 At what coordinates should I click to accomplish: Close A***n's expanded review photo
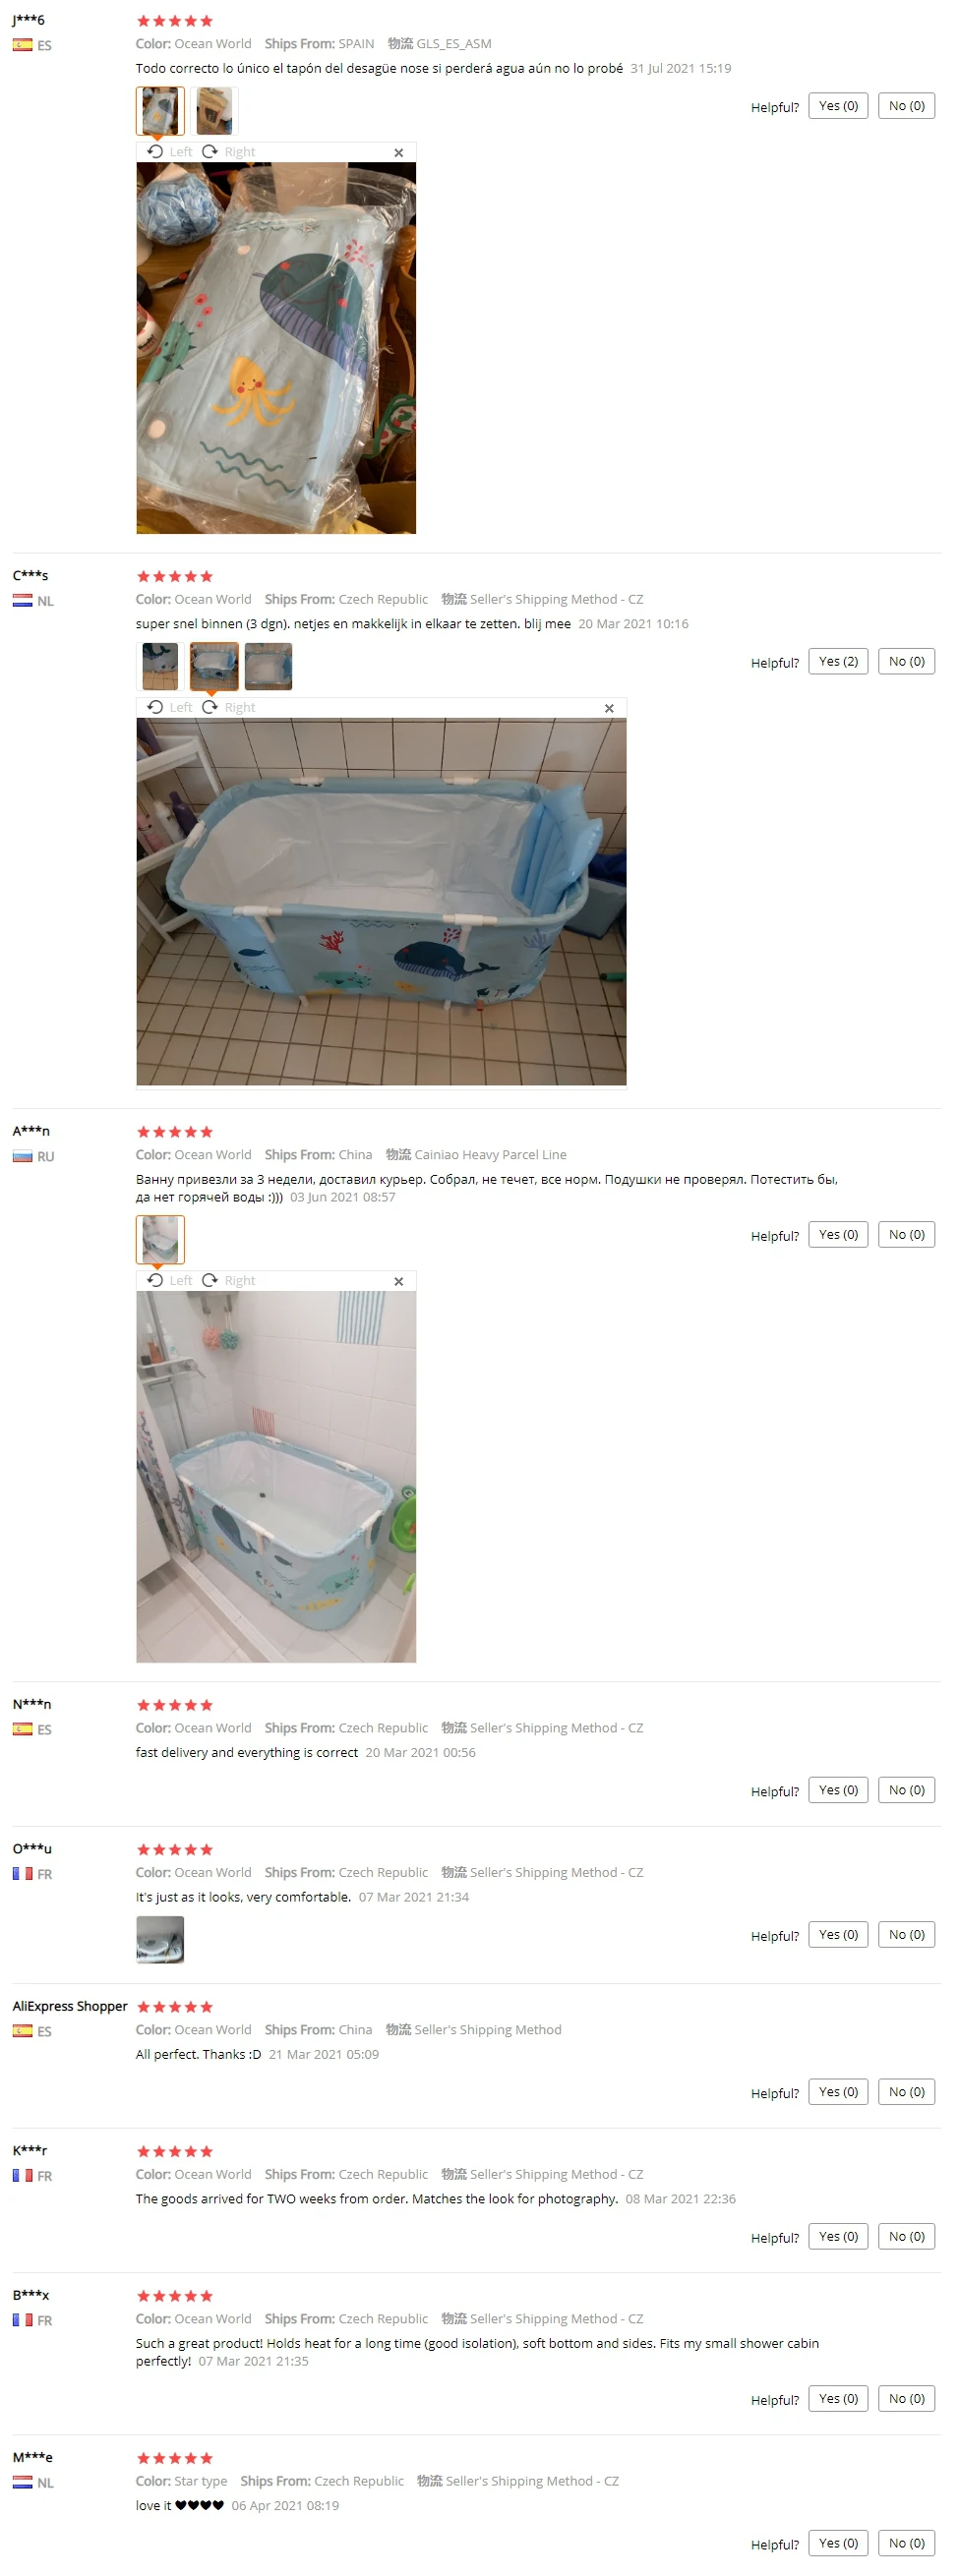tap(399, 1282)
